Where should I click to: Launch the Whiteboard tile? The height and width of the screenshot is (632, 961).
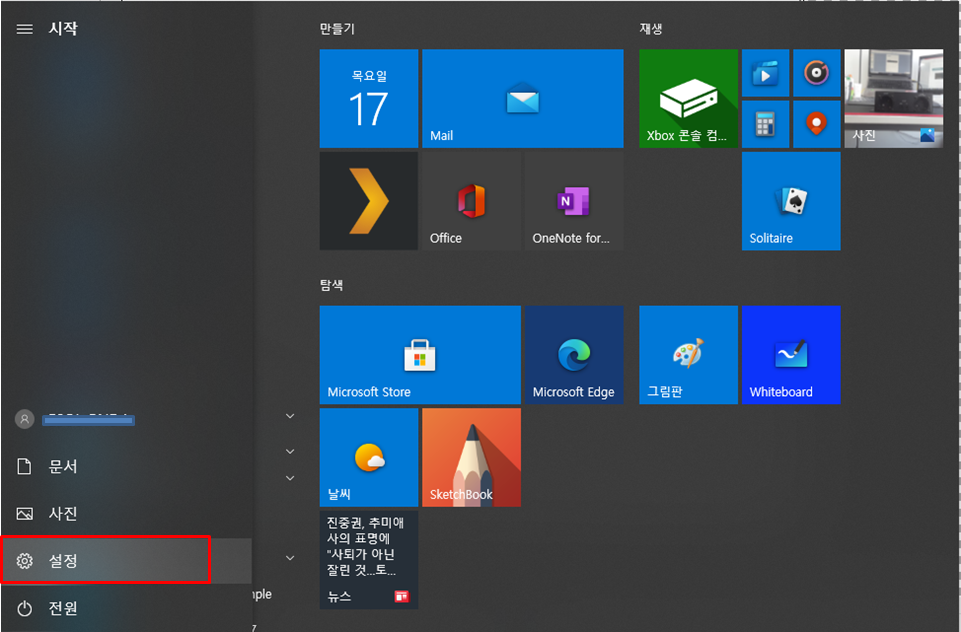pos(791,355)
